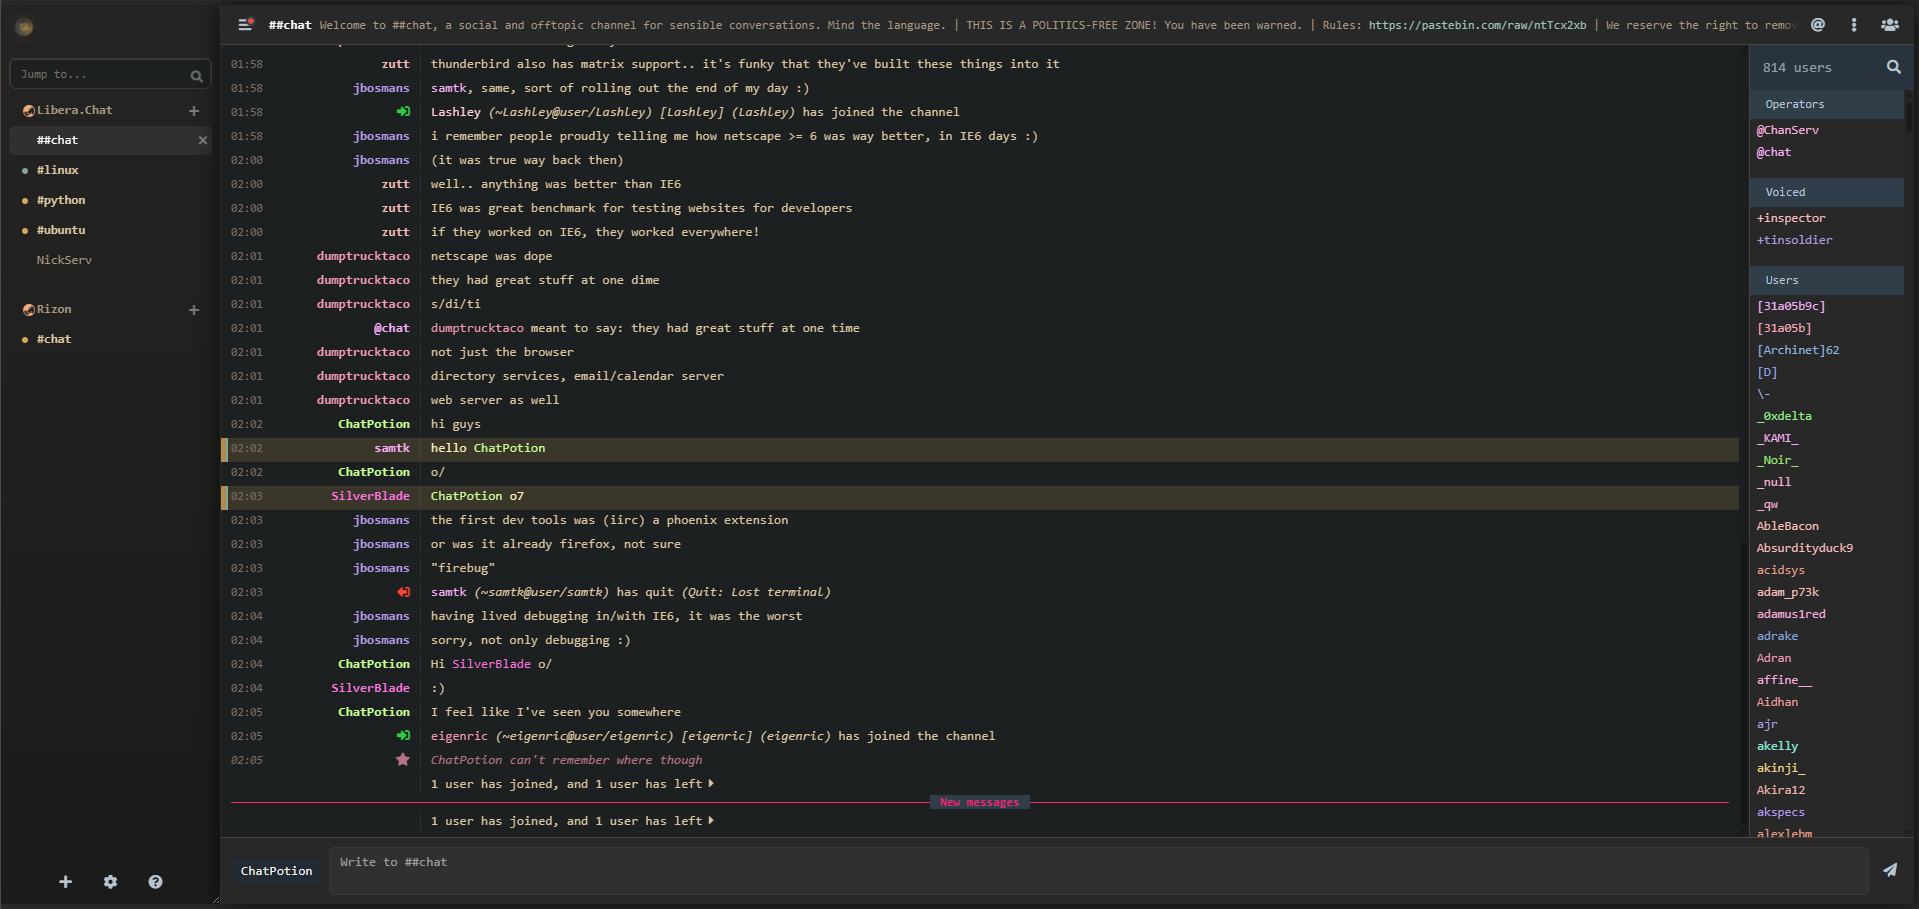The image size is (1919, 909).
Task: Open the Help question mark icon
Action: point(155,882)
